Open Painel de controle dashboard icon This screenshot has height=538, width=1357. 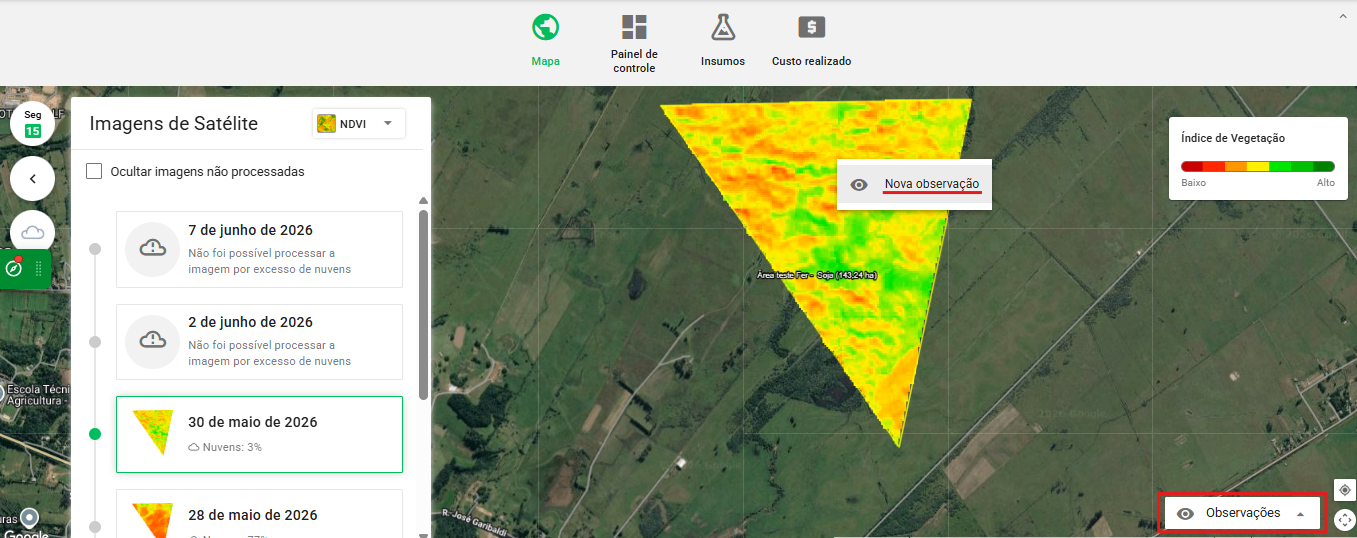click(x=634, y=27)
